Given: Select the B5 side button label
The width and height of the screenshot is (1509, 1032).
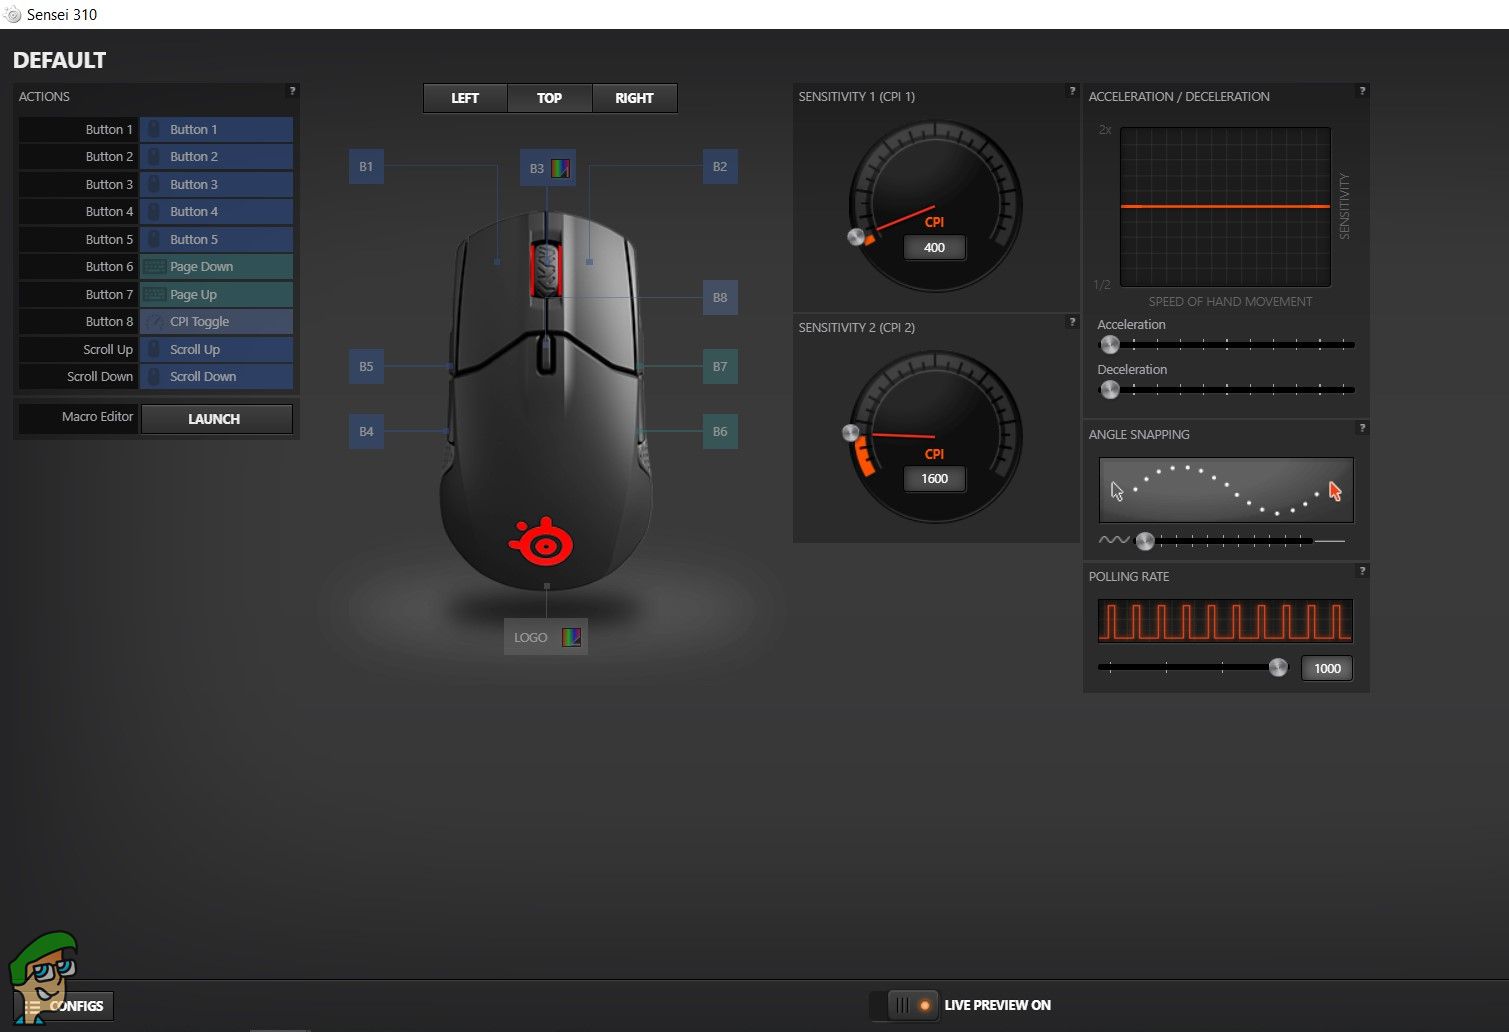Looking at the screenshot, I should tap(366, 367).
